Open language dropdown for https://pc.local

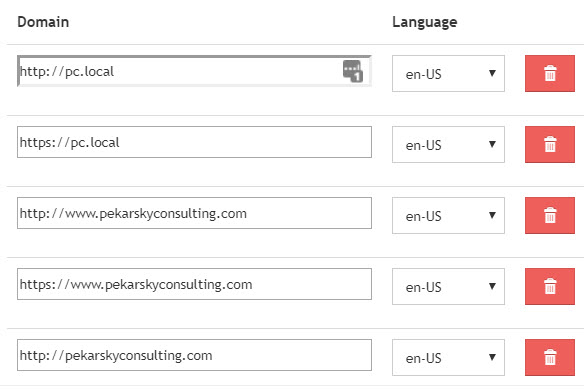(448, 144)
